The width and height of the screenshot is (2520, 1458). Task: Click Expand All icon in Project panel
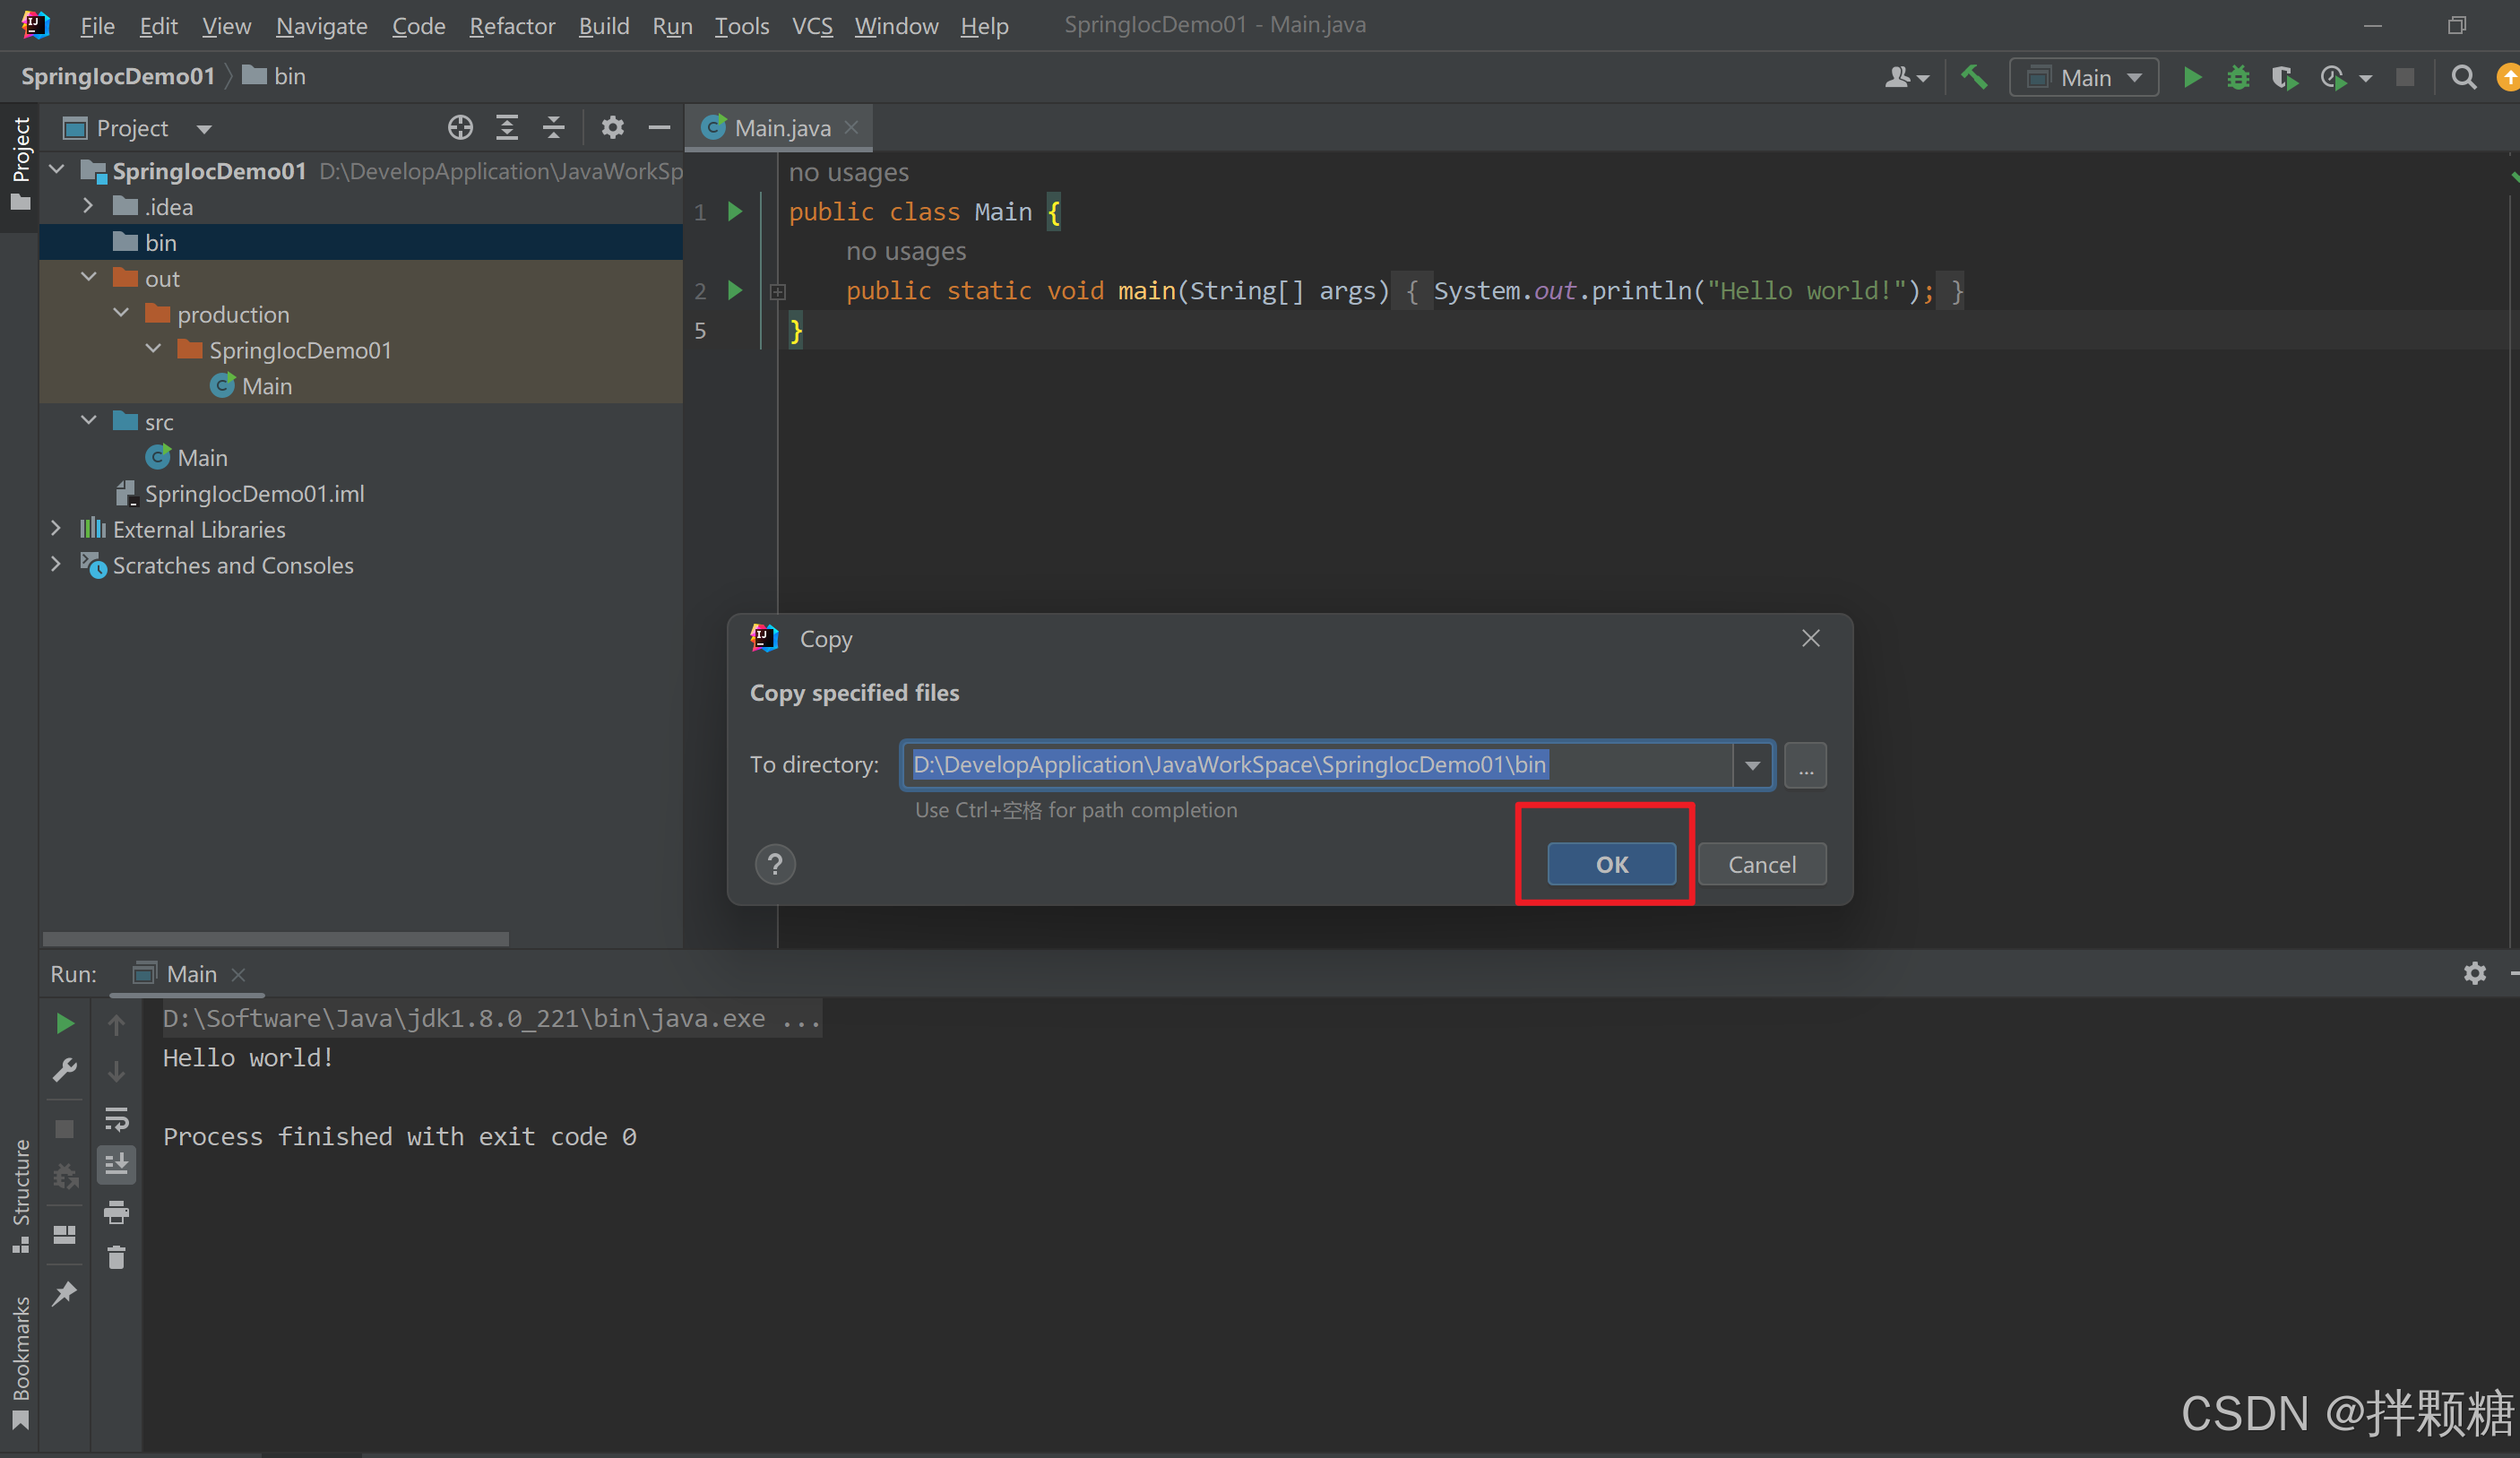(507, 128)
